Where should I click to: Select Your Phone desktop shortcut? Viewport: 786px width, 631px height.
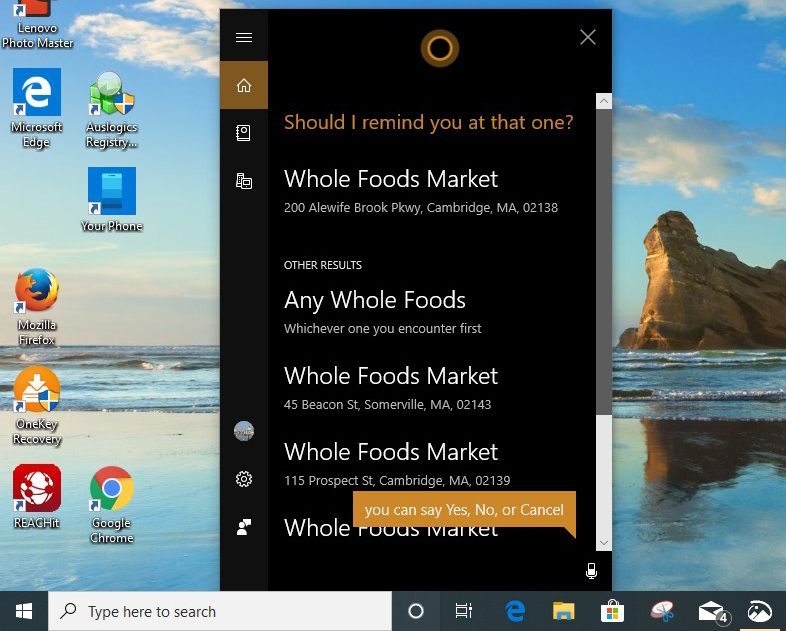[x=111, y=199]
